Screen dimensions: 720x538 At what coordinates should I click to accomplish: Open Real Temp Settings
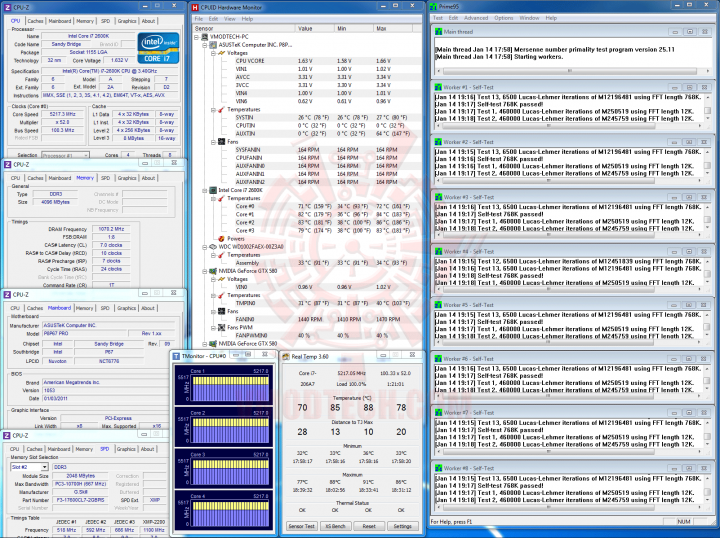(403, 526)
